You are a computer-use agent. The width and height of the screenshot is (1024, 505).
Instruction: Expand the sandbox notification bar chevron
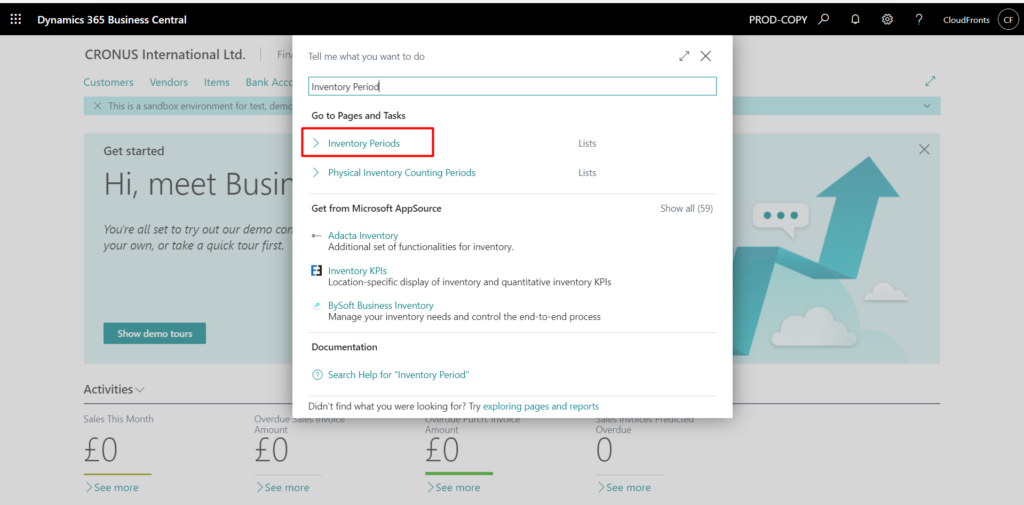927,105
